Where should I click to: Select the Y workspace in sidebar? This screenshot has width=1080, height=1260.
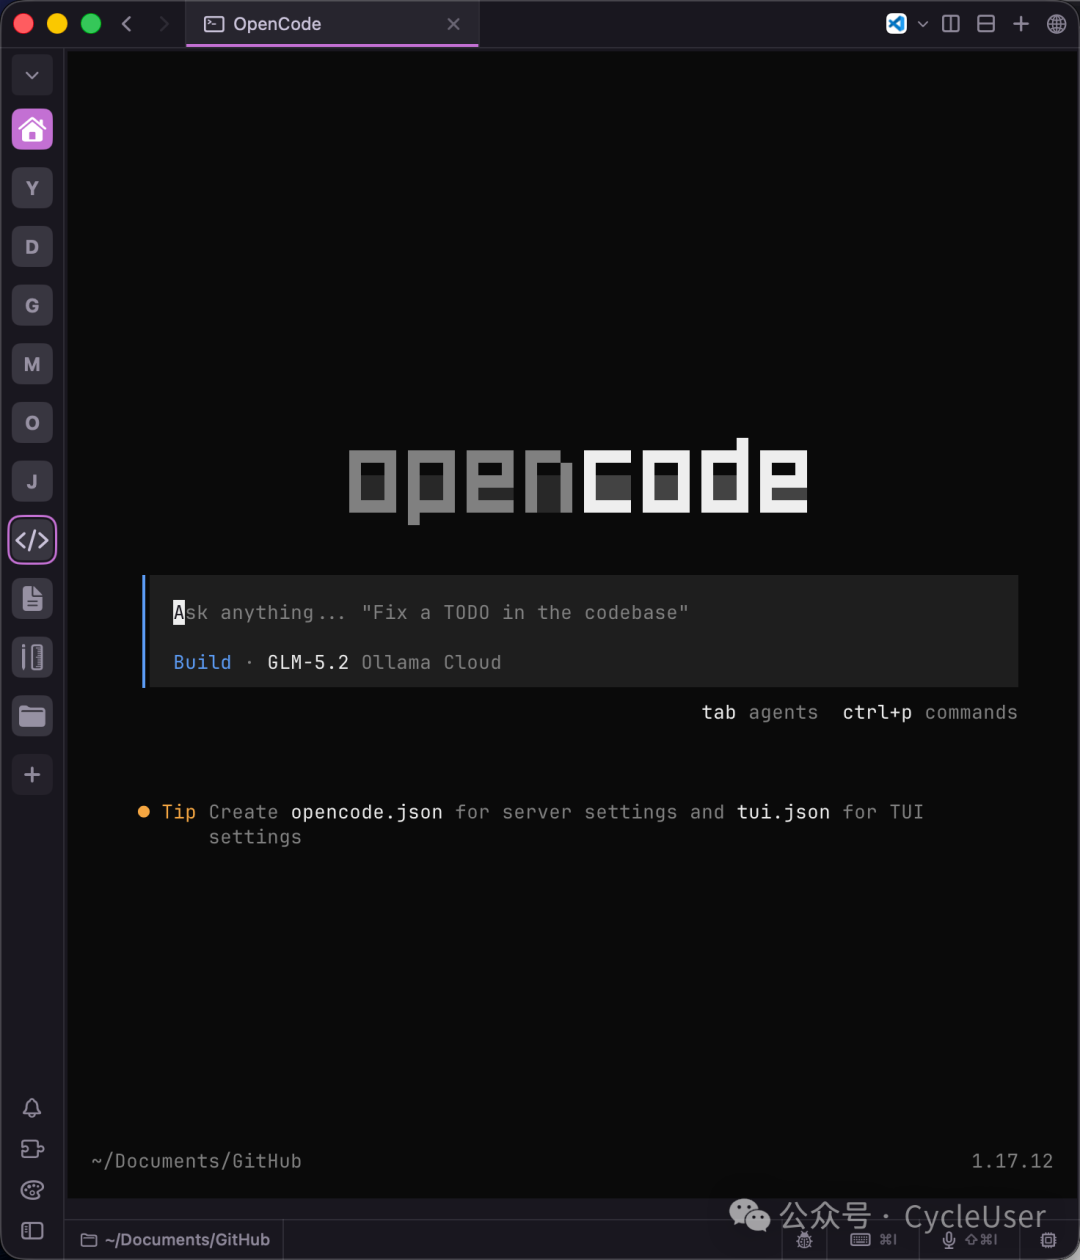point(32,188)
